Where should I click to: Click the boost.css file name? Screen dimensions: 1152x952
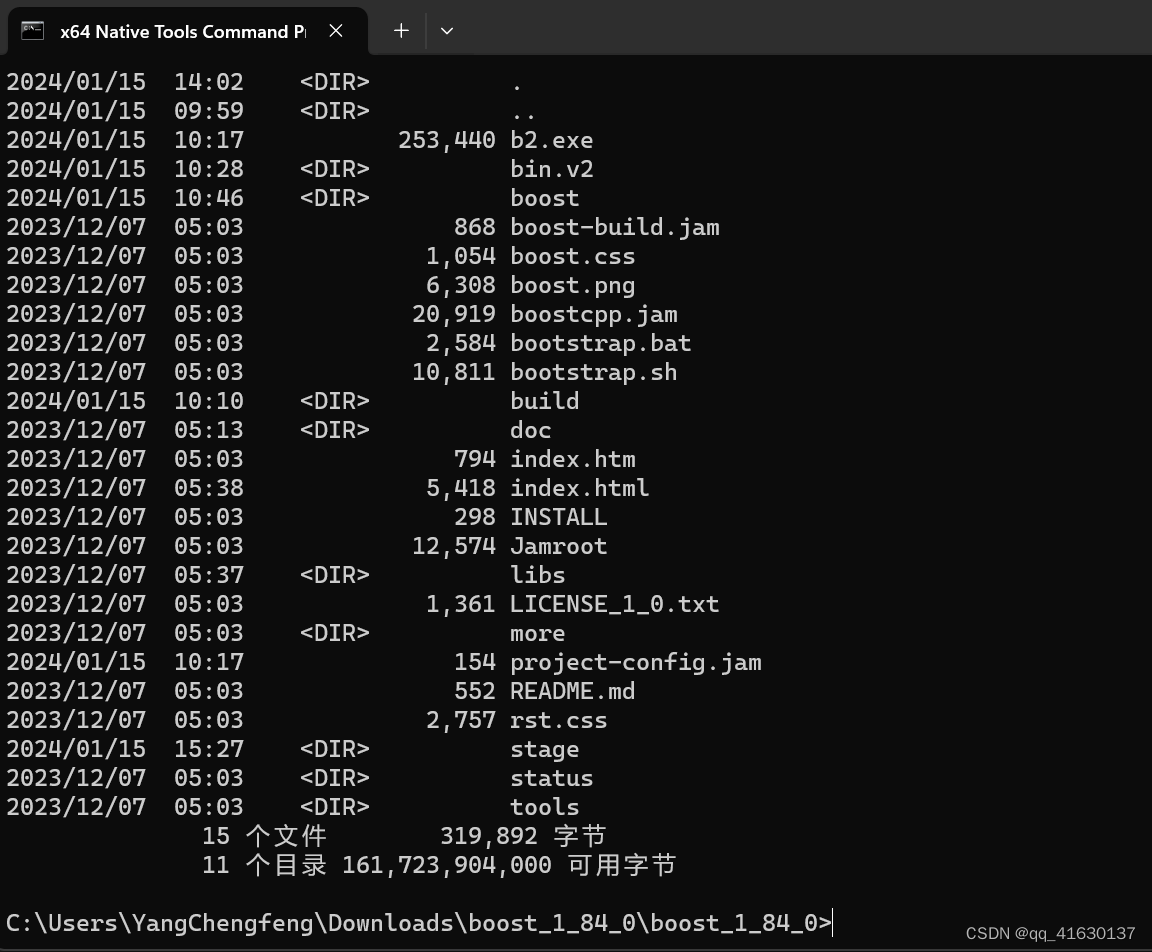(572, 256)
